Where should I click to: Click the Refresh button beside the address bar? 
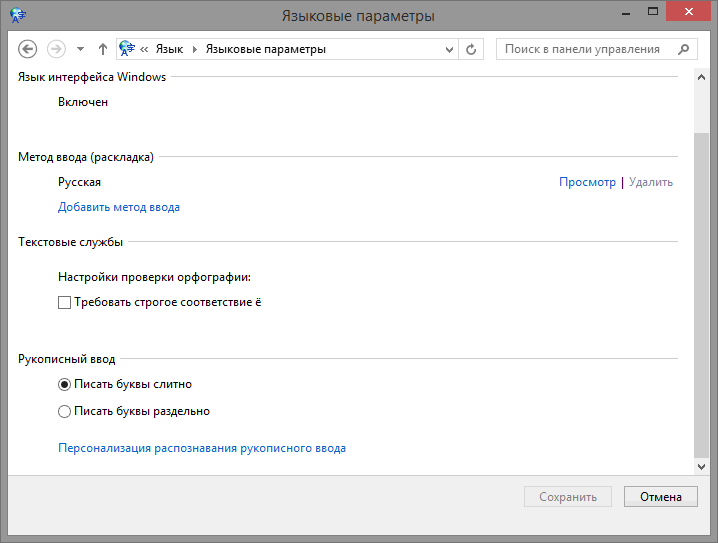pyautogui.click(x=472, y=49)
